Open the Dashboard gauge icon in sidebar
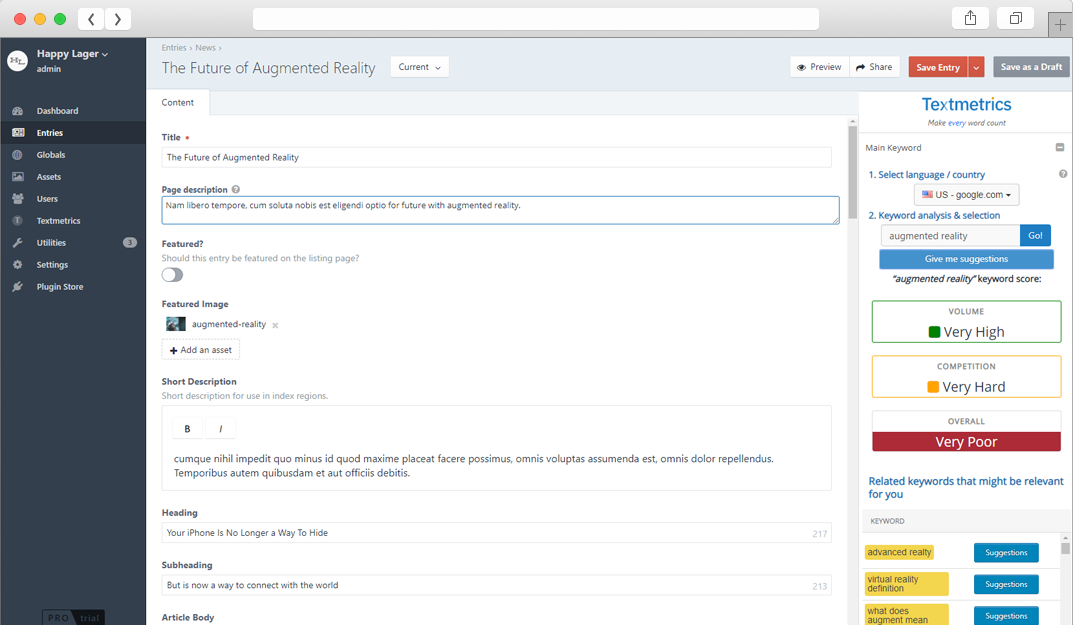The image size is (1075, 625). tap(18, 111)
